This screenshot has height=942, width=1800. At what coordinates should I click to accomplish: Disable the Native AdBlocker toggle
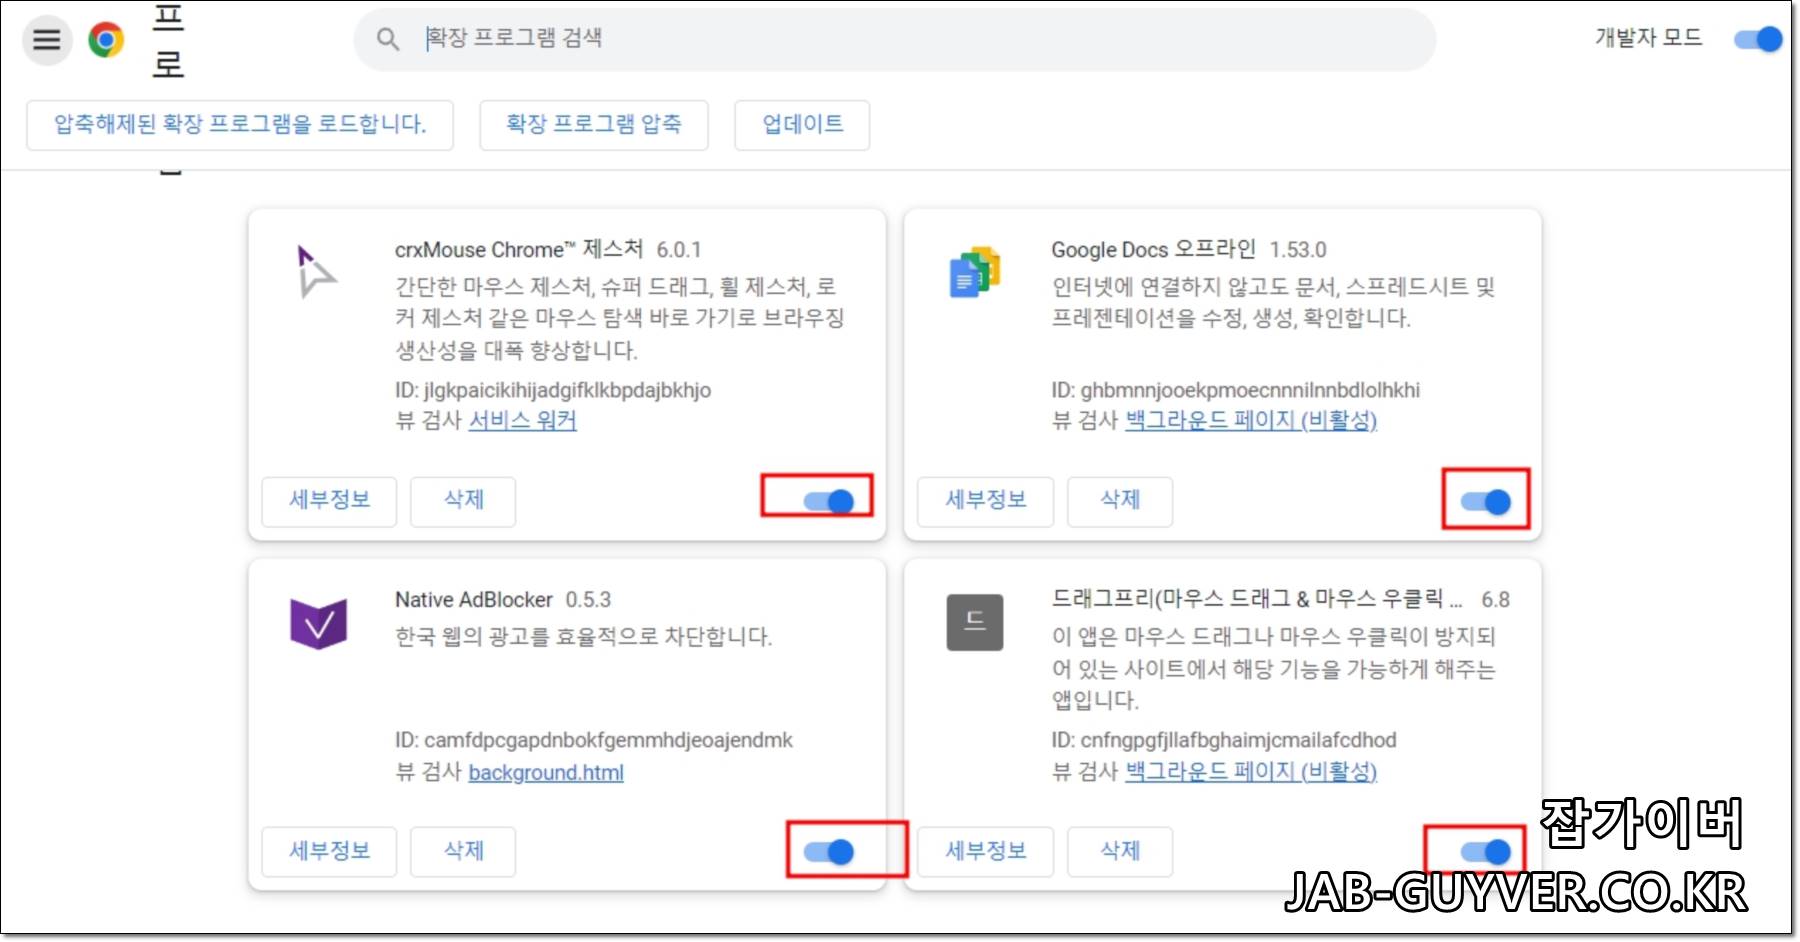pyautogui.click(x=829, y=851)
